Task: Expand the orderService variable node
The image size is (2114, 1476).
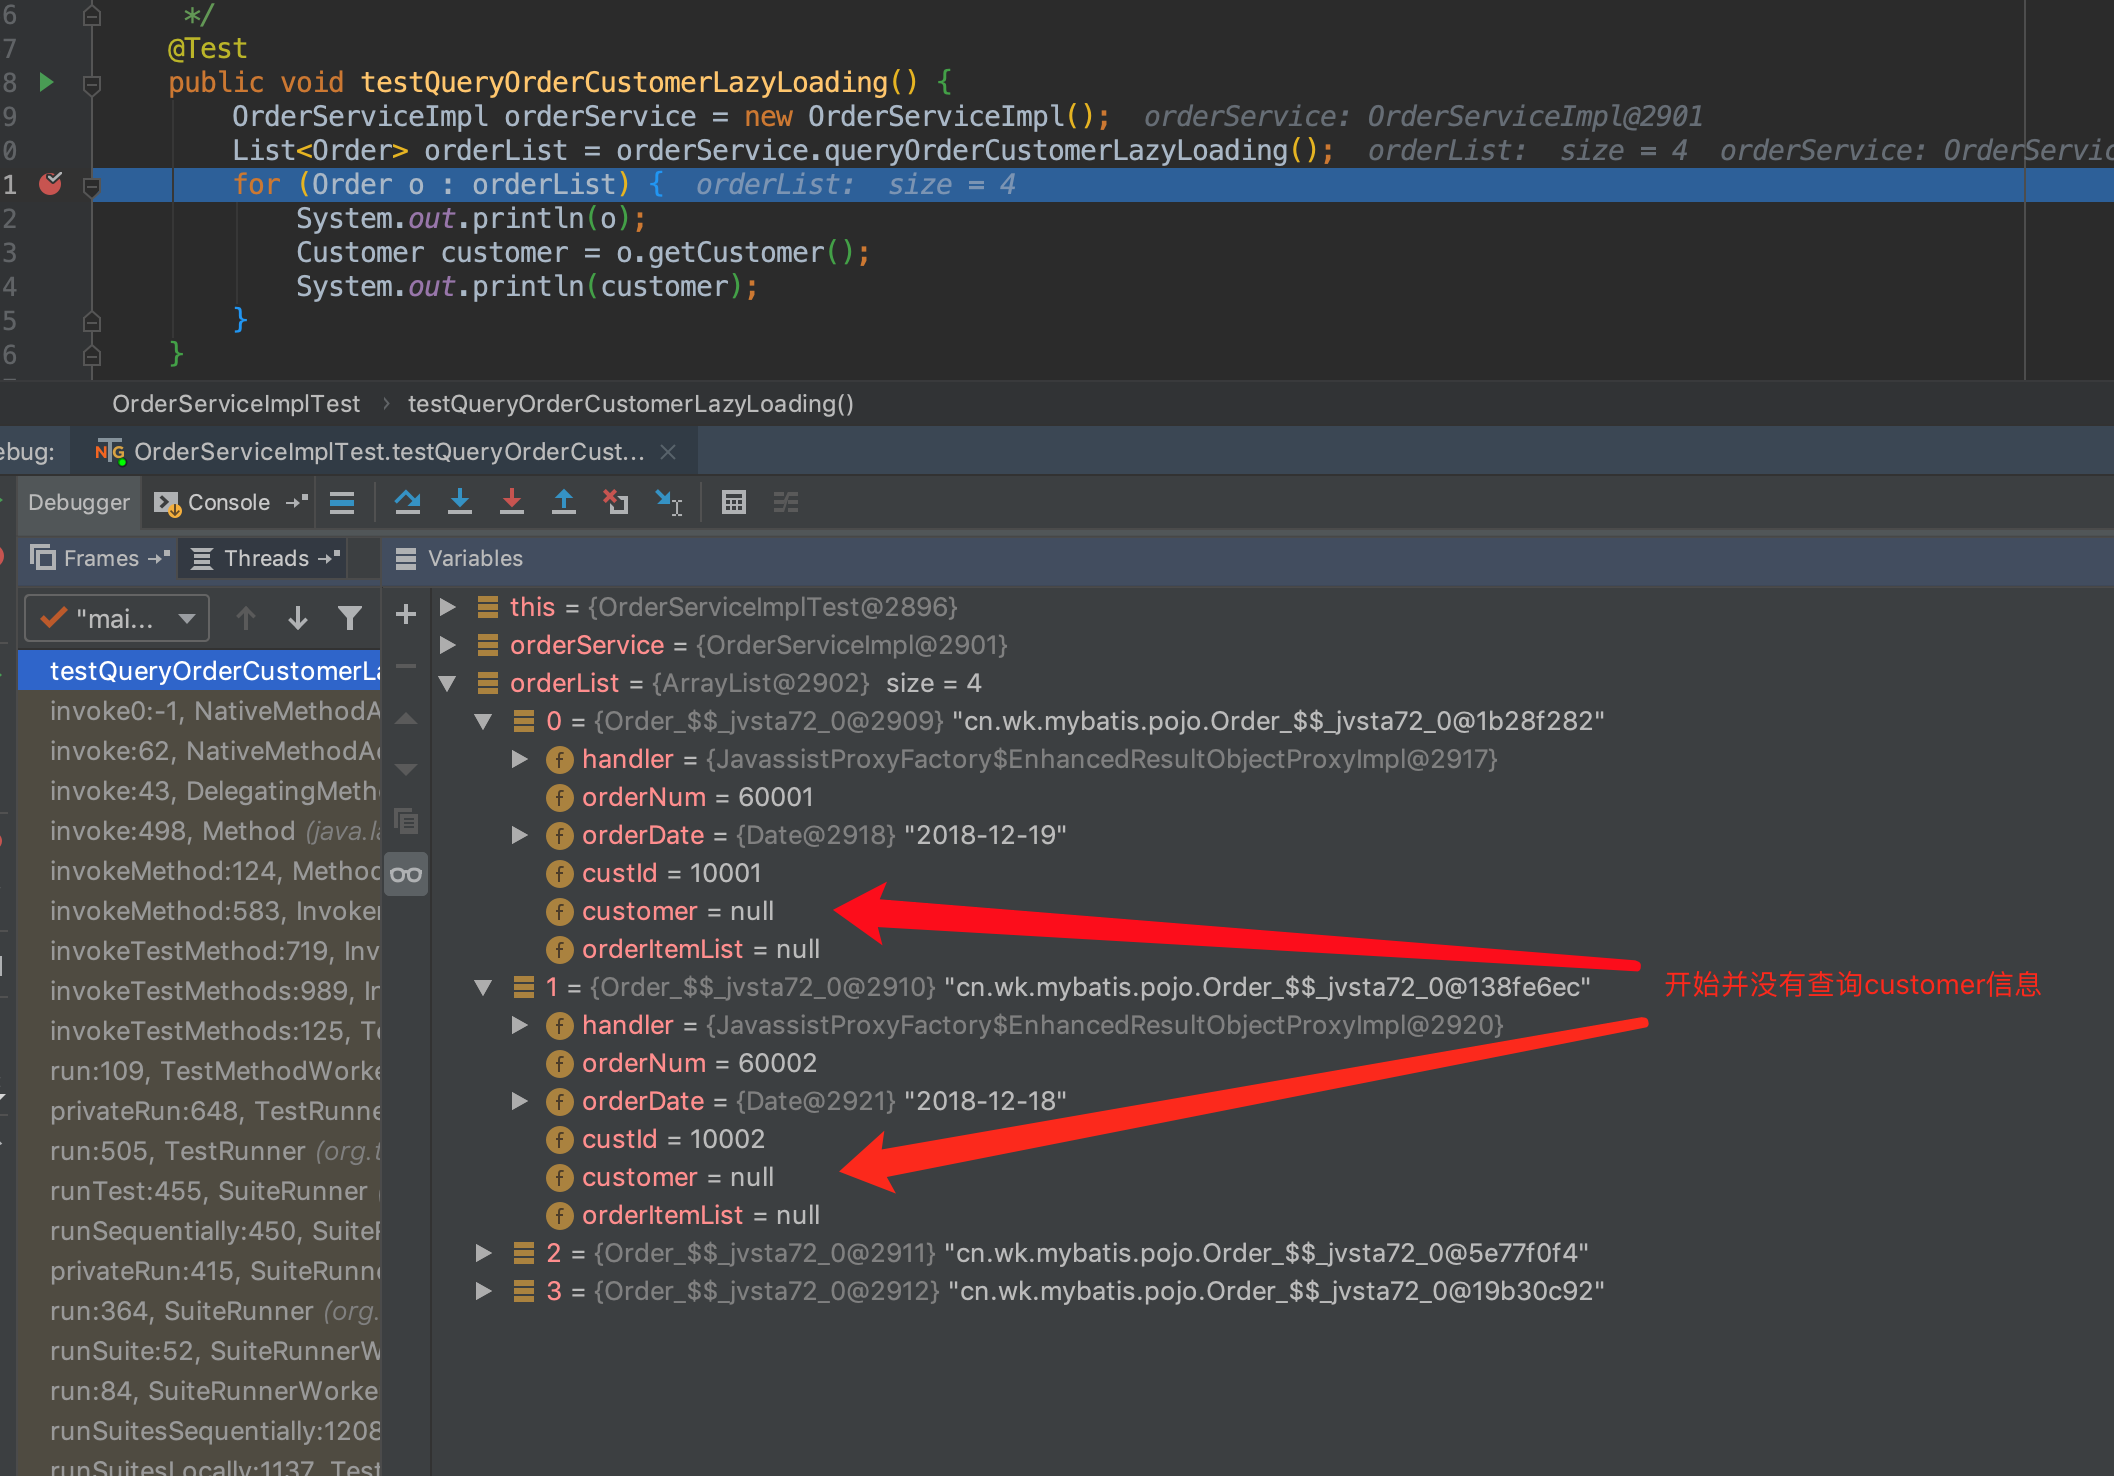Action: pyautogui.click(x=448, y=645)
